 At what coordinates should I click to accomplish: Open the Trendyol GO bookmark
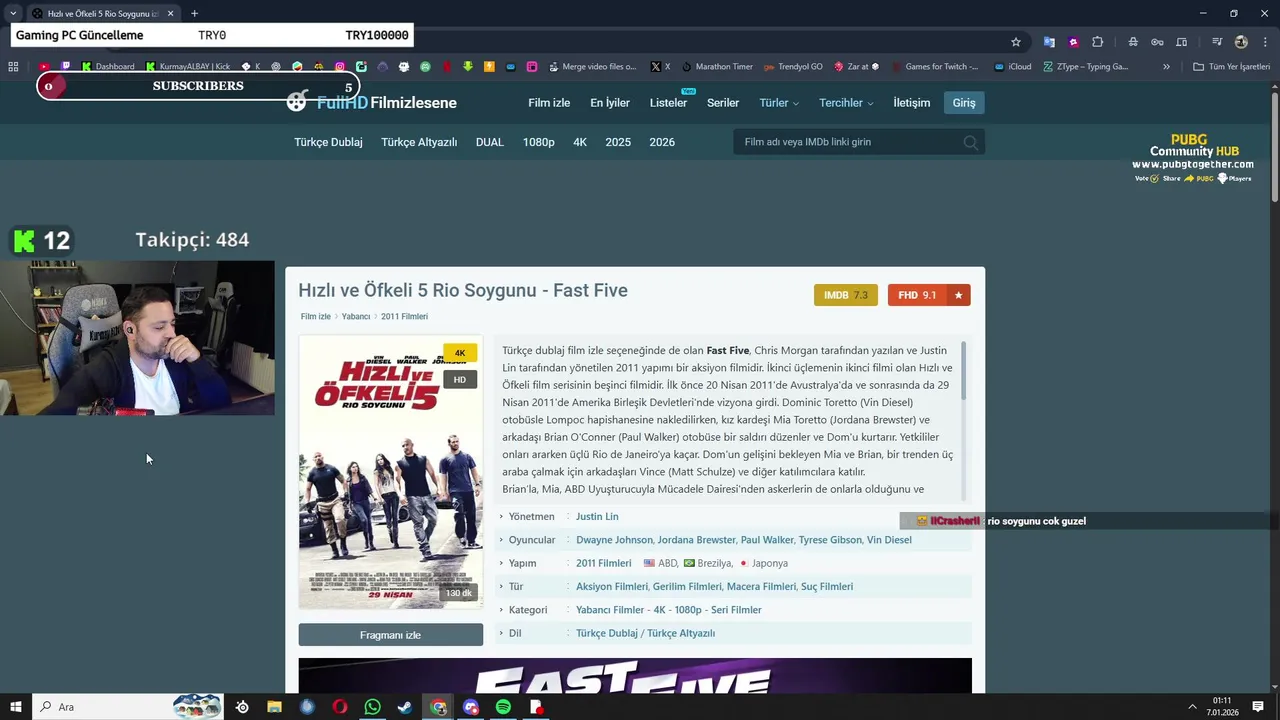click(792, 67)
